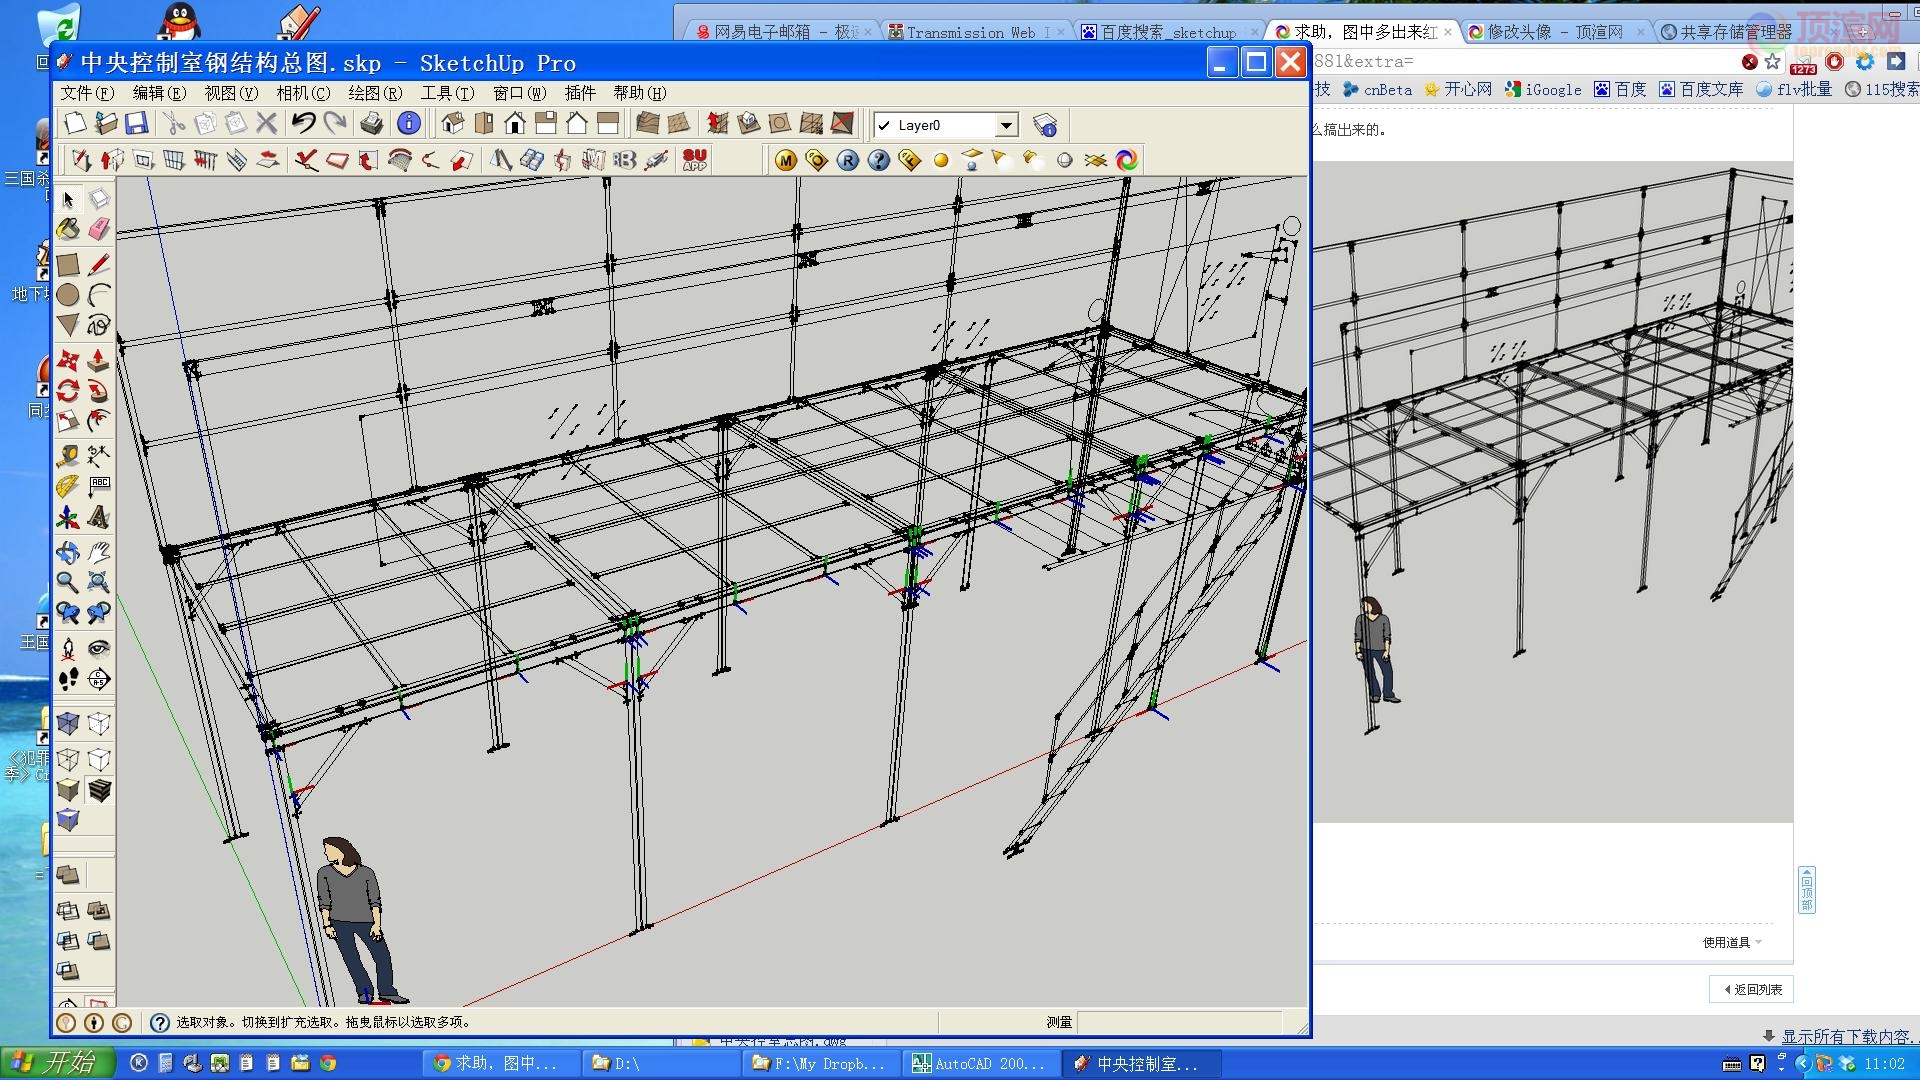
Task: Activate the Move tool with red arrows
Action: click(x=68, y=360)
